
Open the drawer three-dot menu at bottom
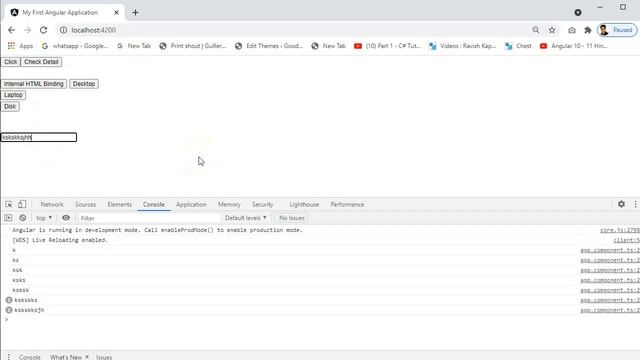[x=9, y=357]
